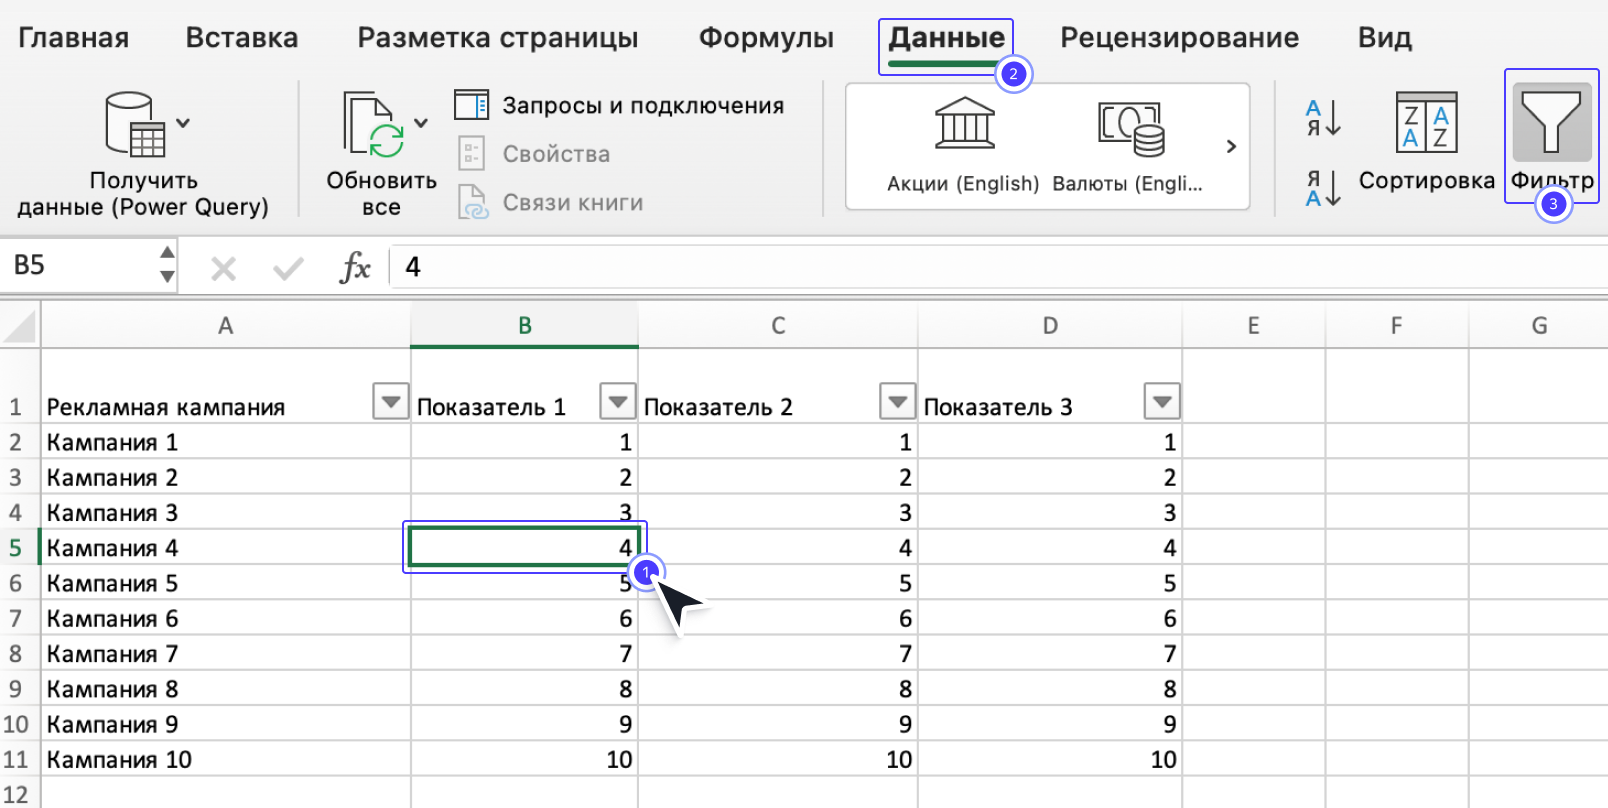This screenshot has height=808, width=1608.
Task: Switch to the Вставка tab
Action: [242, 38]
